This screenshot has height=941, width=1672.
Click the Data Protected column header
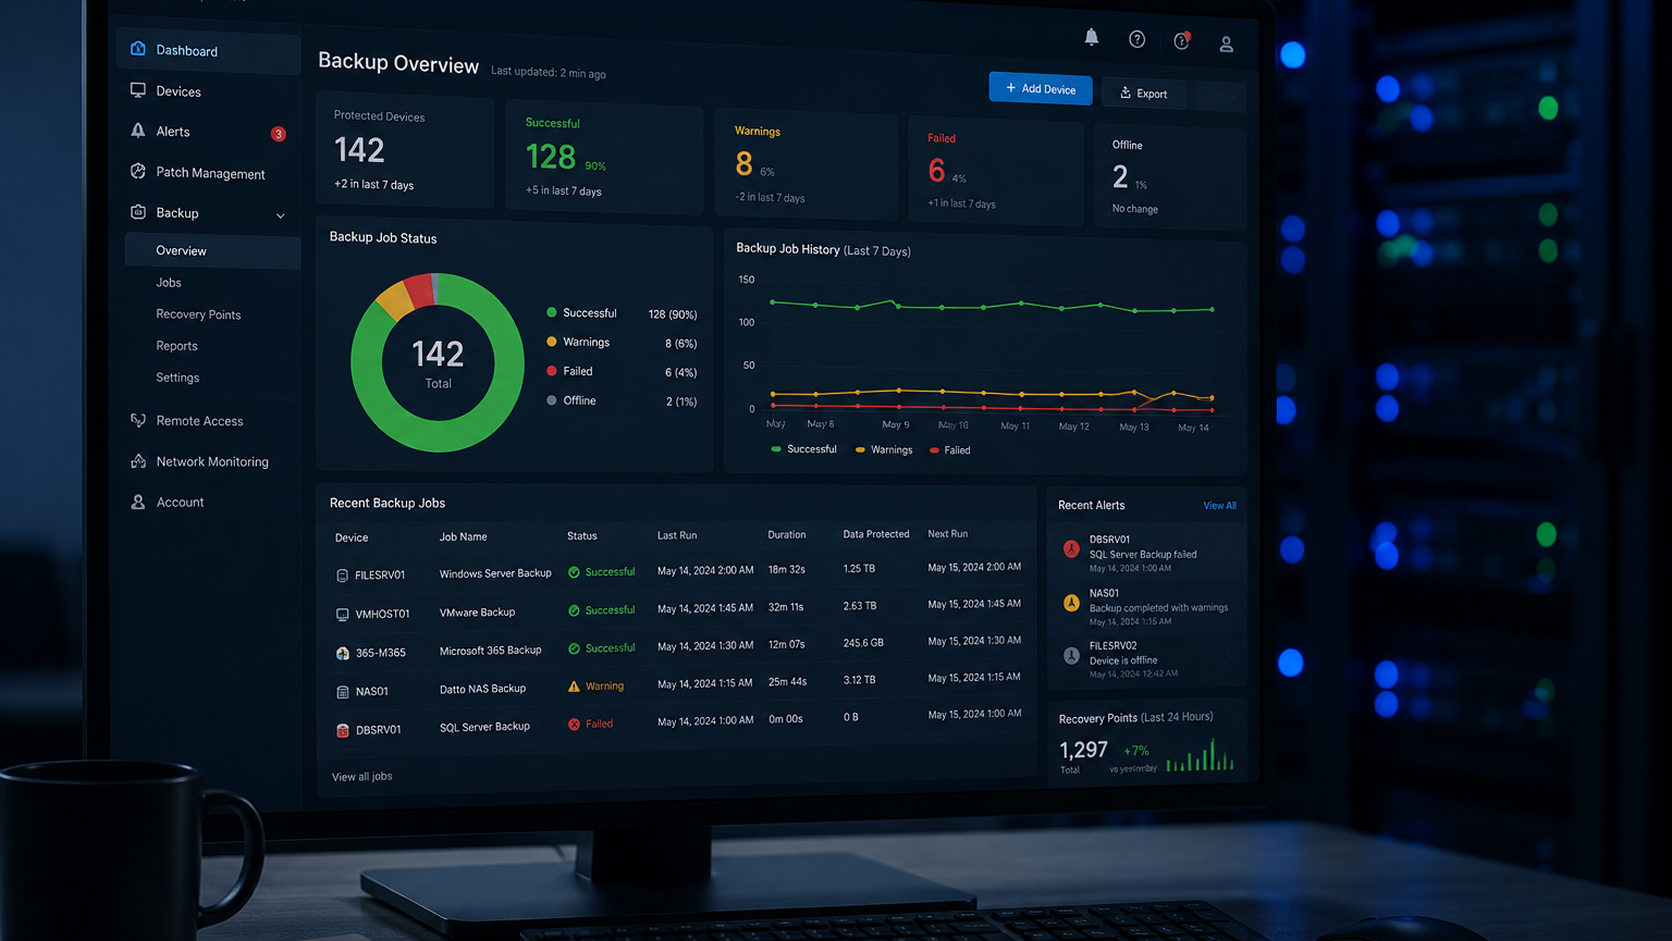tap(876, 534)
